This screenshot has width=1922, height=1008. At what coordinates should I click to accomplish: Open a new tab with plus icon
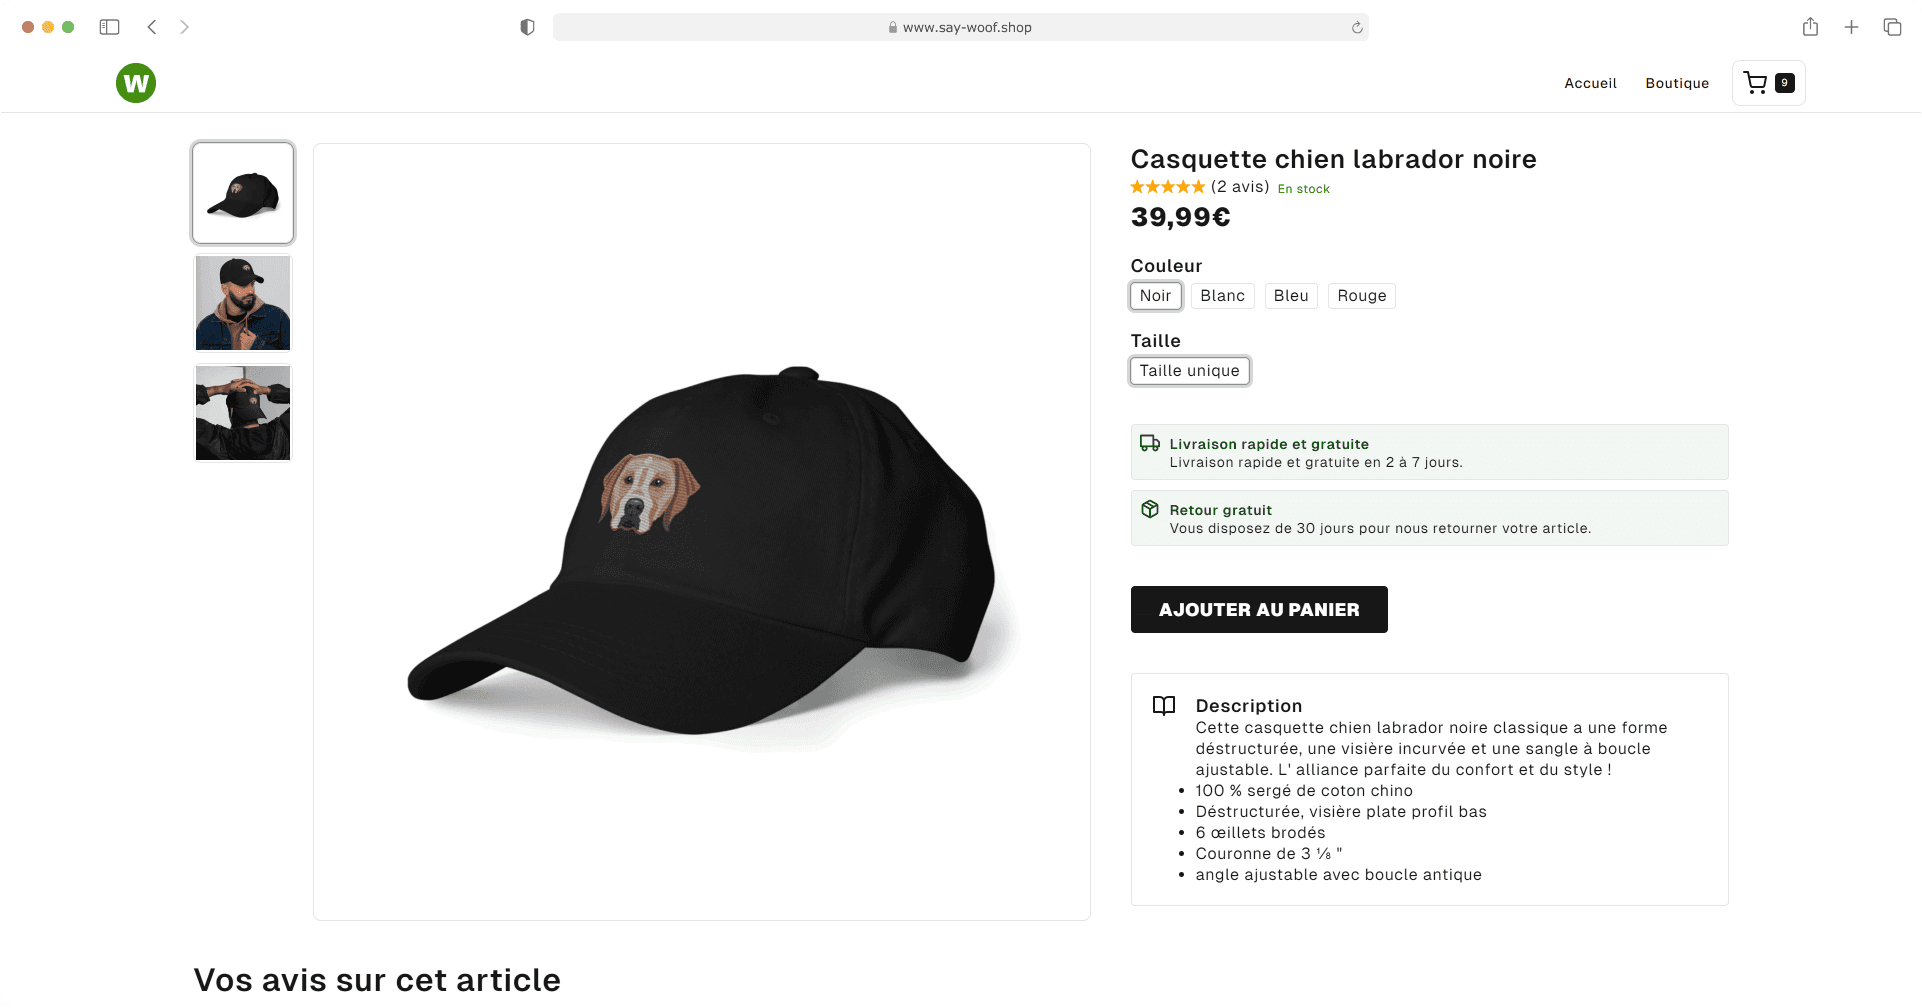(x=1851, y=27)
